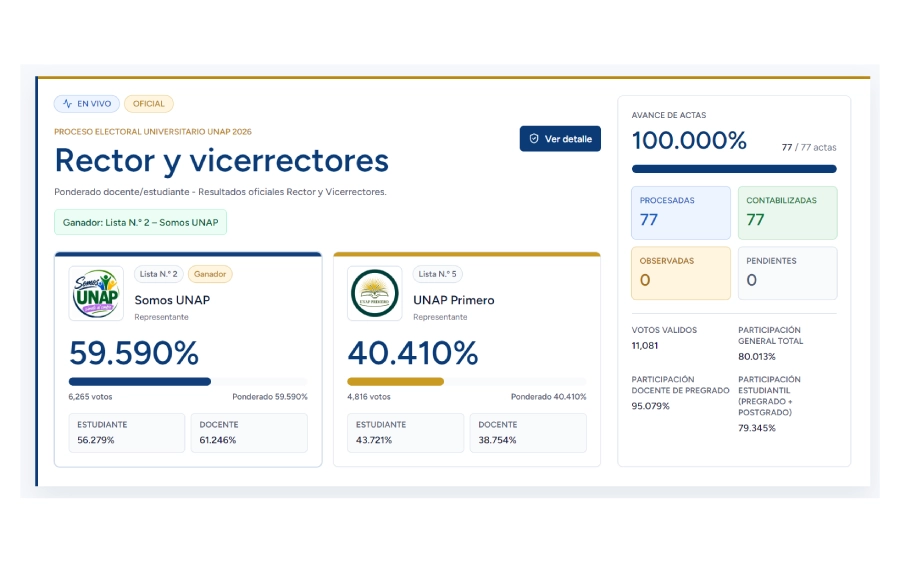
Task: Click the Ponderado 59.590% label
Action: pyautogui.click(x=270, y=397)
